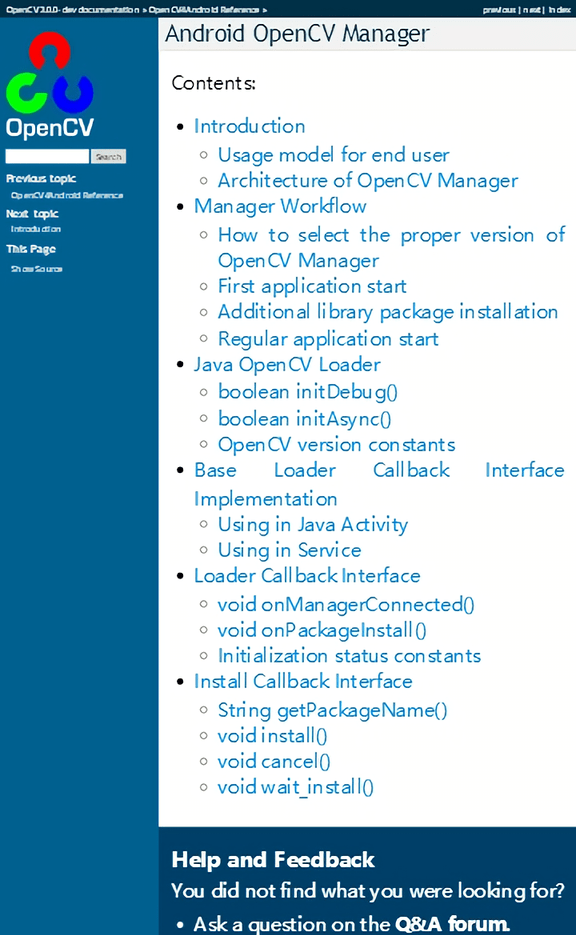Open void install() link

click(272, 736)
